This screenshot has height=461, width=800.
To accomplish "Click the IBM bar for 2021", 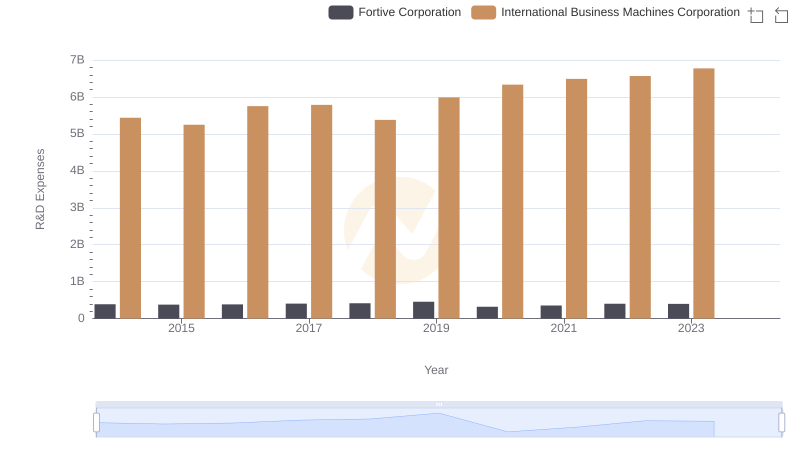I will click(577, 198).
